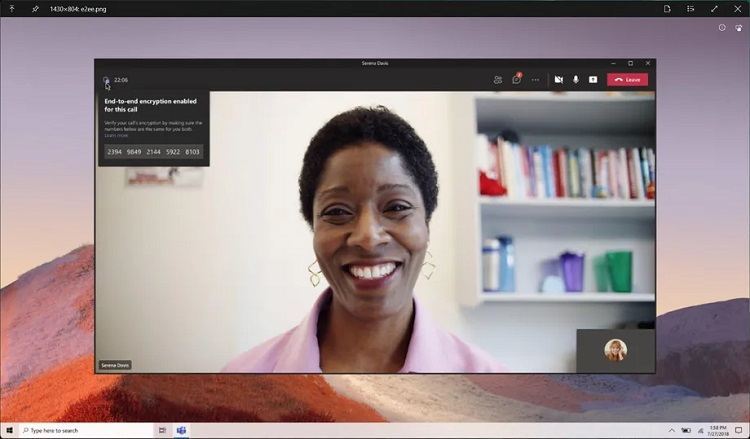Follow the Learn more link
The width and height of the screenshot is (750, 439).
pyautogui.click(x=118, y=135)
